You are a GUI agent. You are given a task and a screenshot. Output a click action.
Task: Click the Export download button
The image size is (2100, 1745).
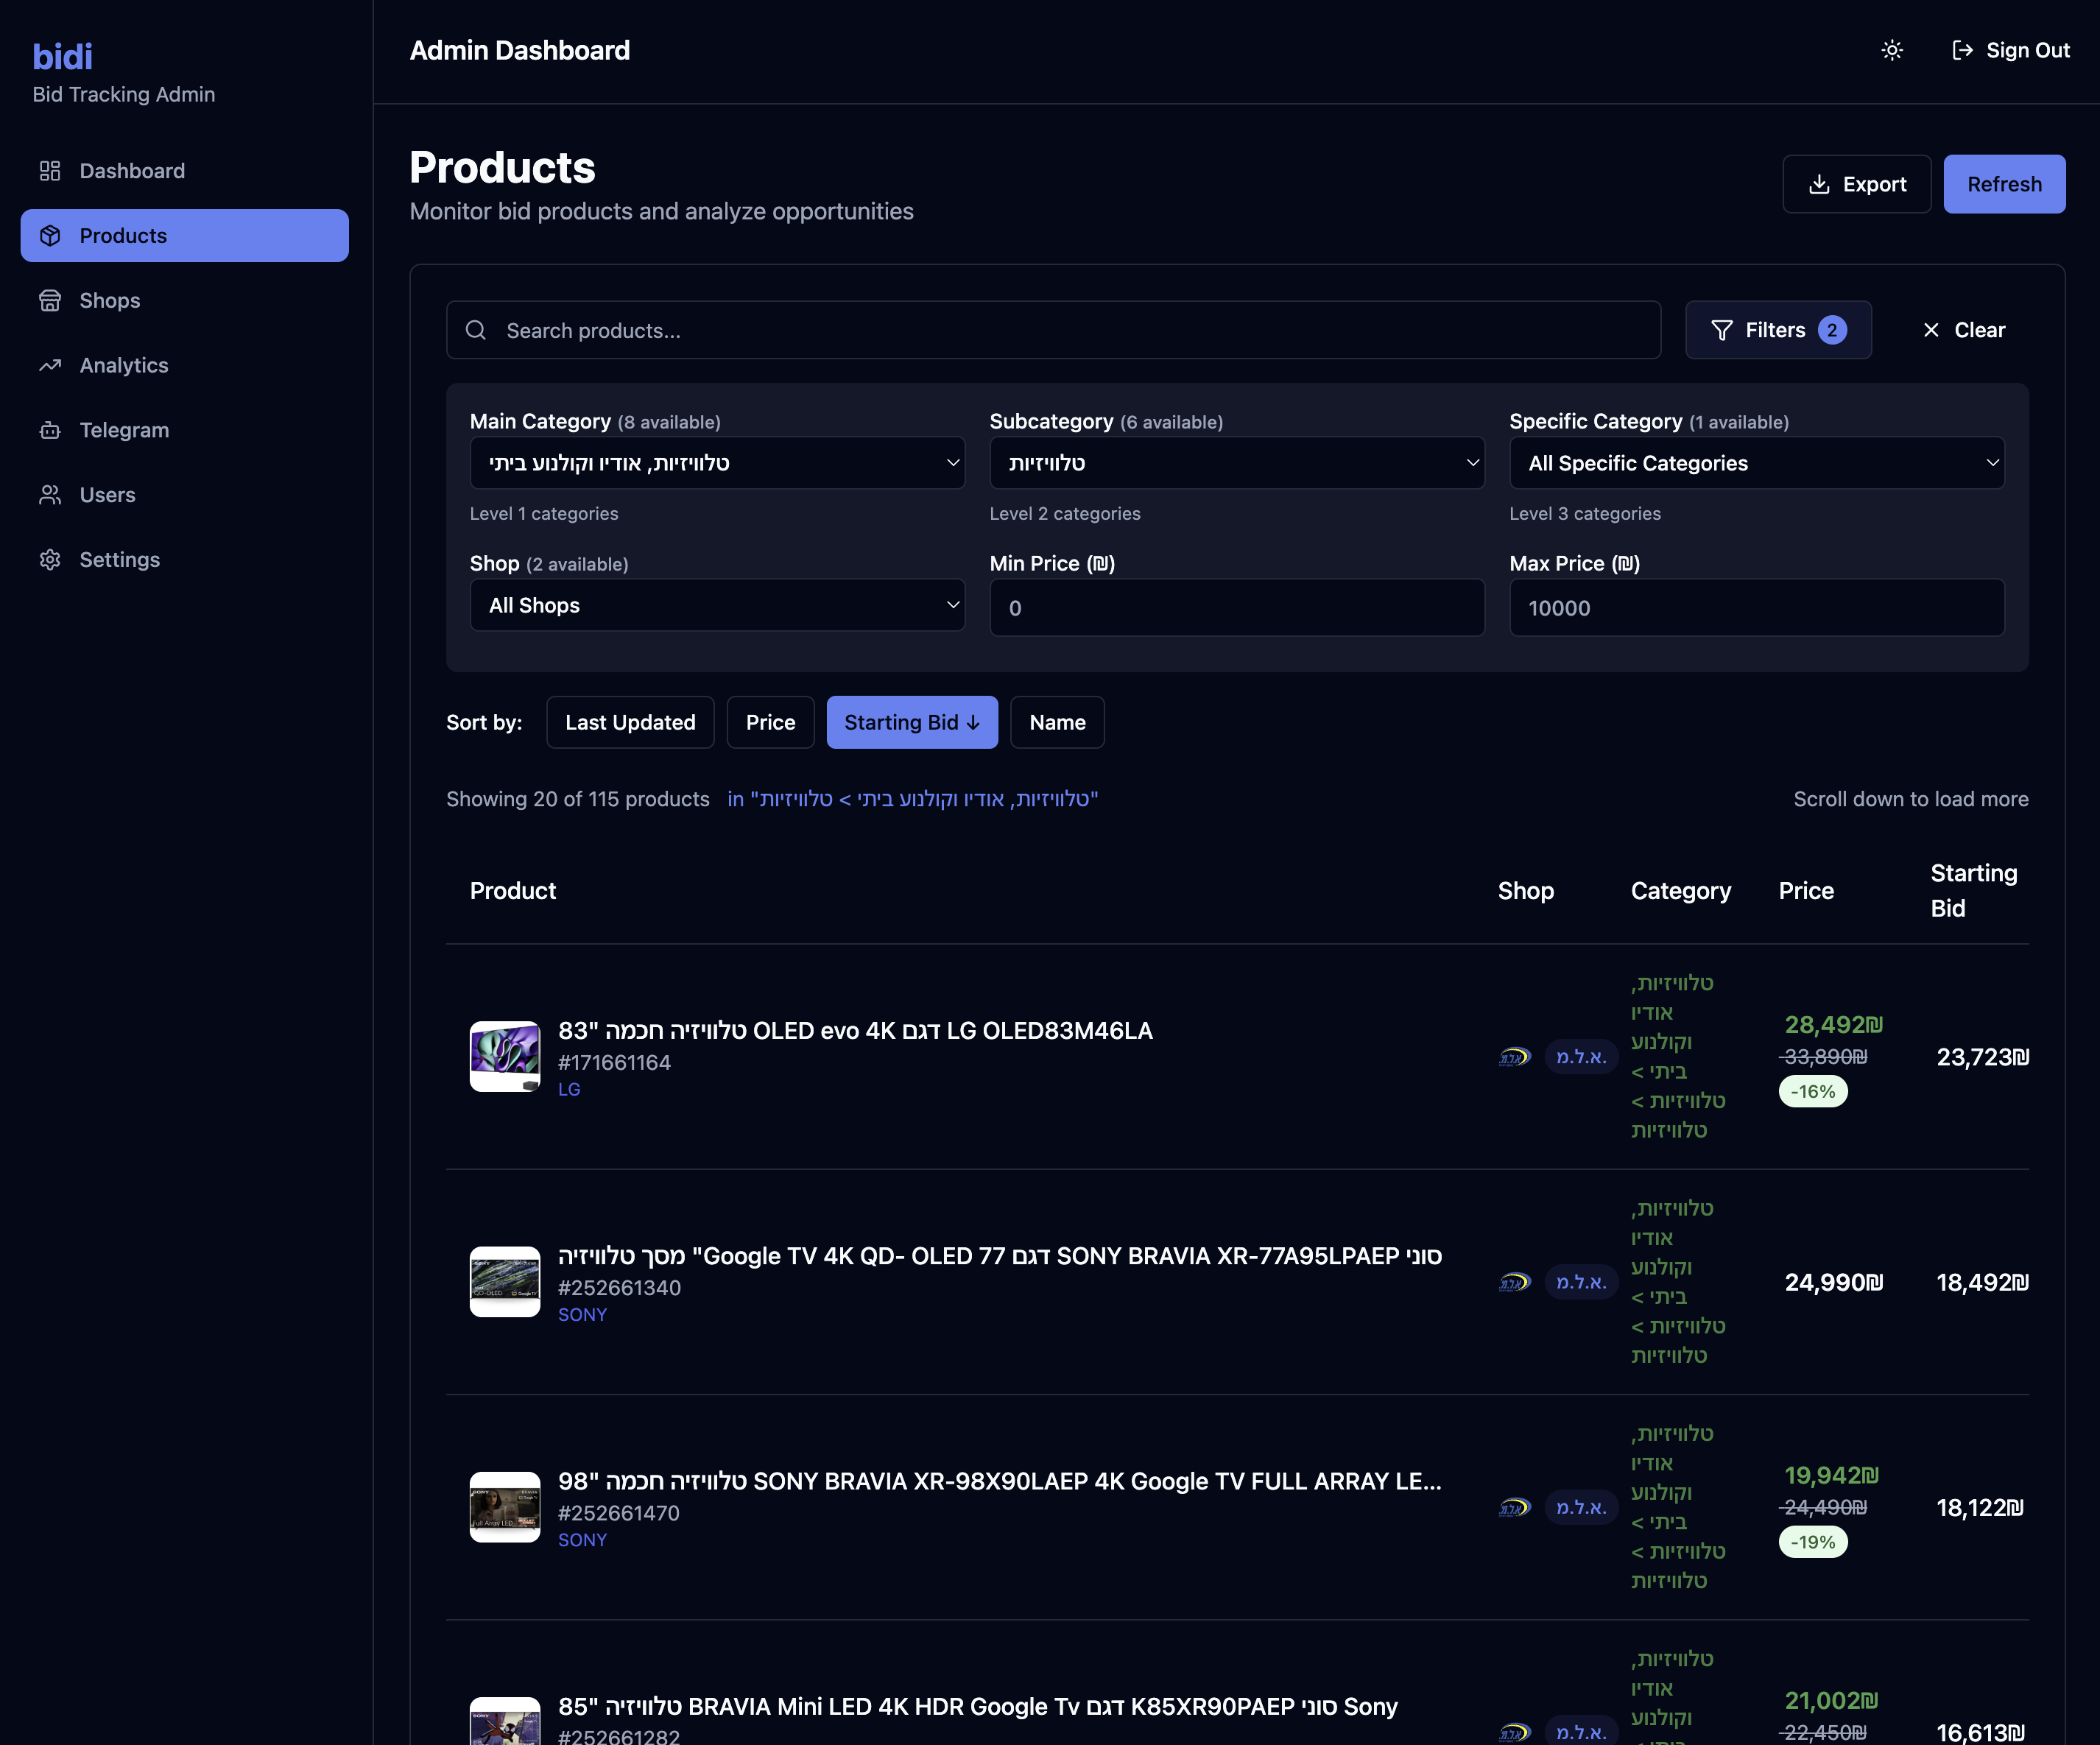pos(1856,184)
